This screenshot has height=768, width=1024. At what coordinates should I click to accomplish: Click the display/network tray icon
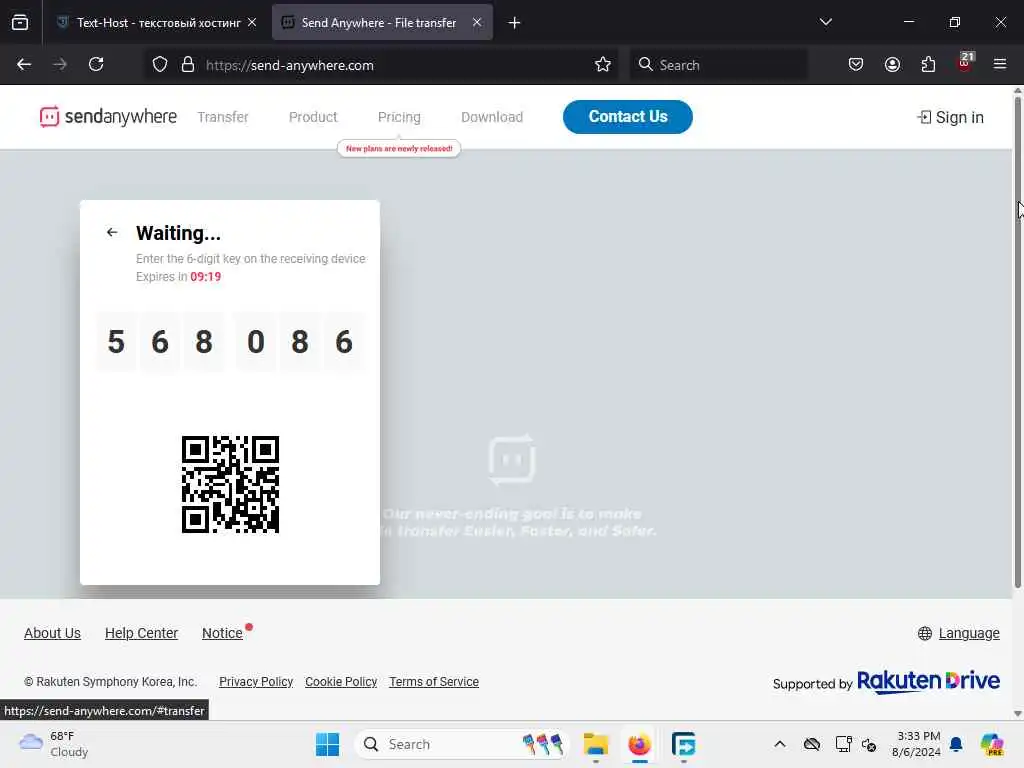843,744
